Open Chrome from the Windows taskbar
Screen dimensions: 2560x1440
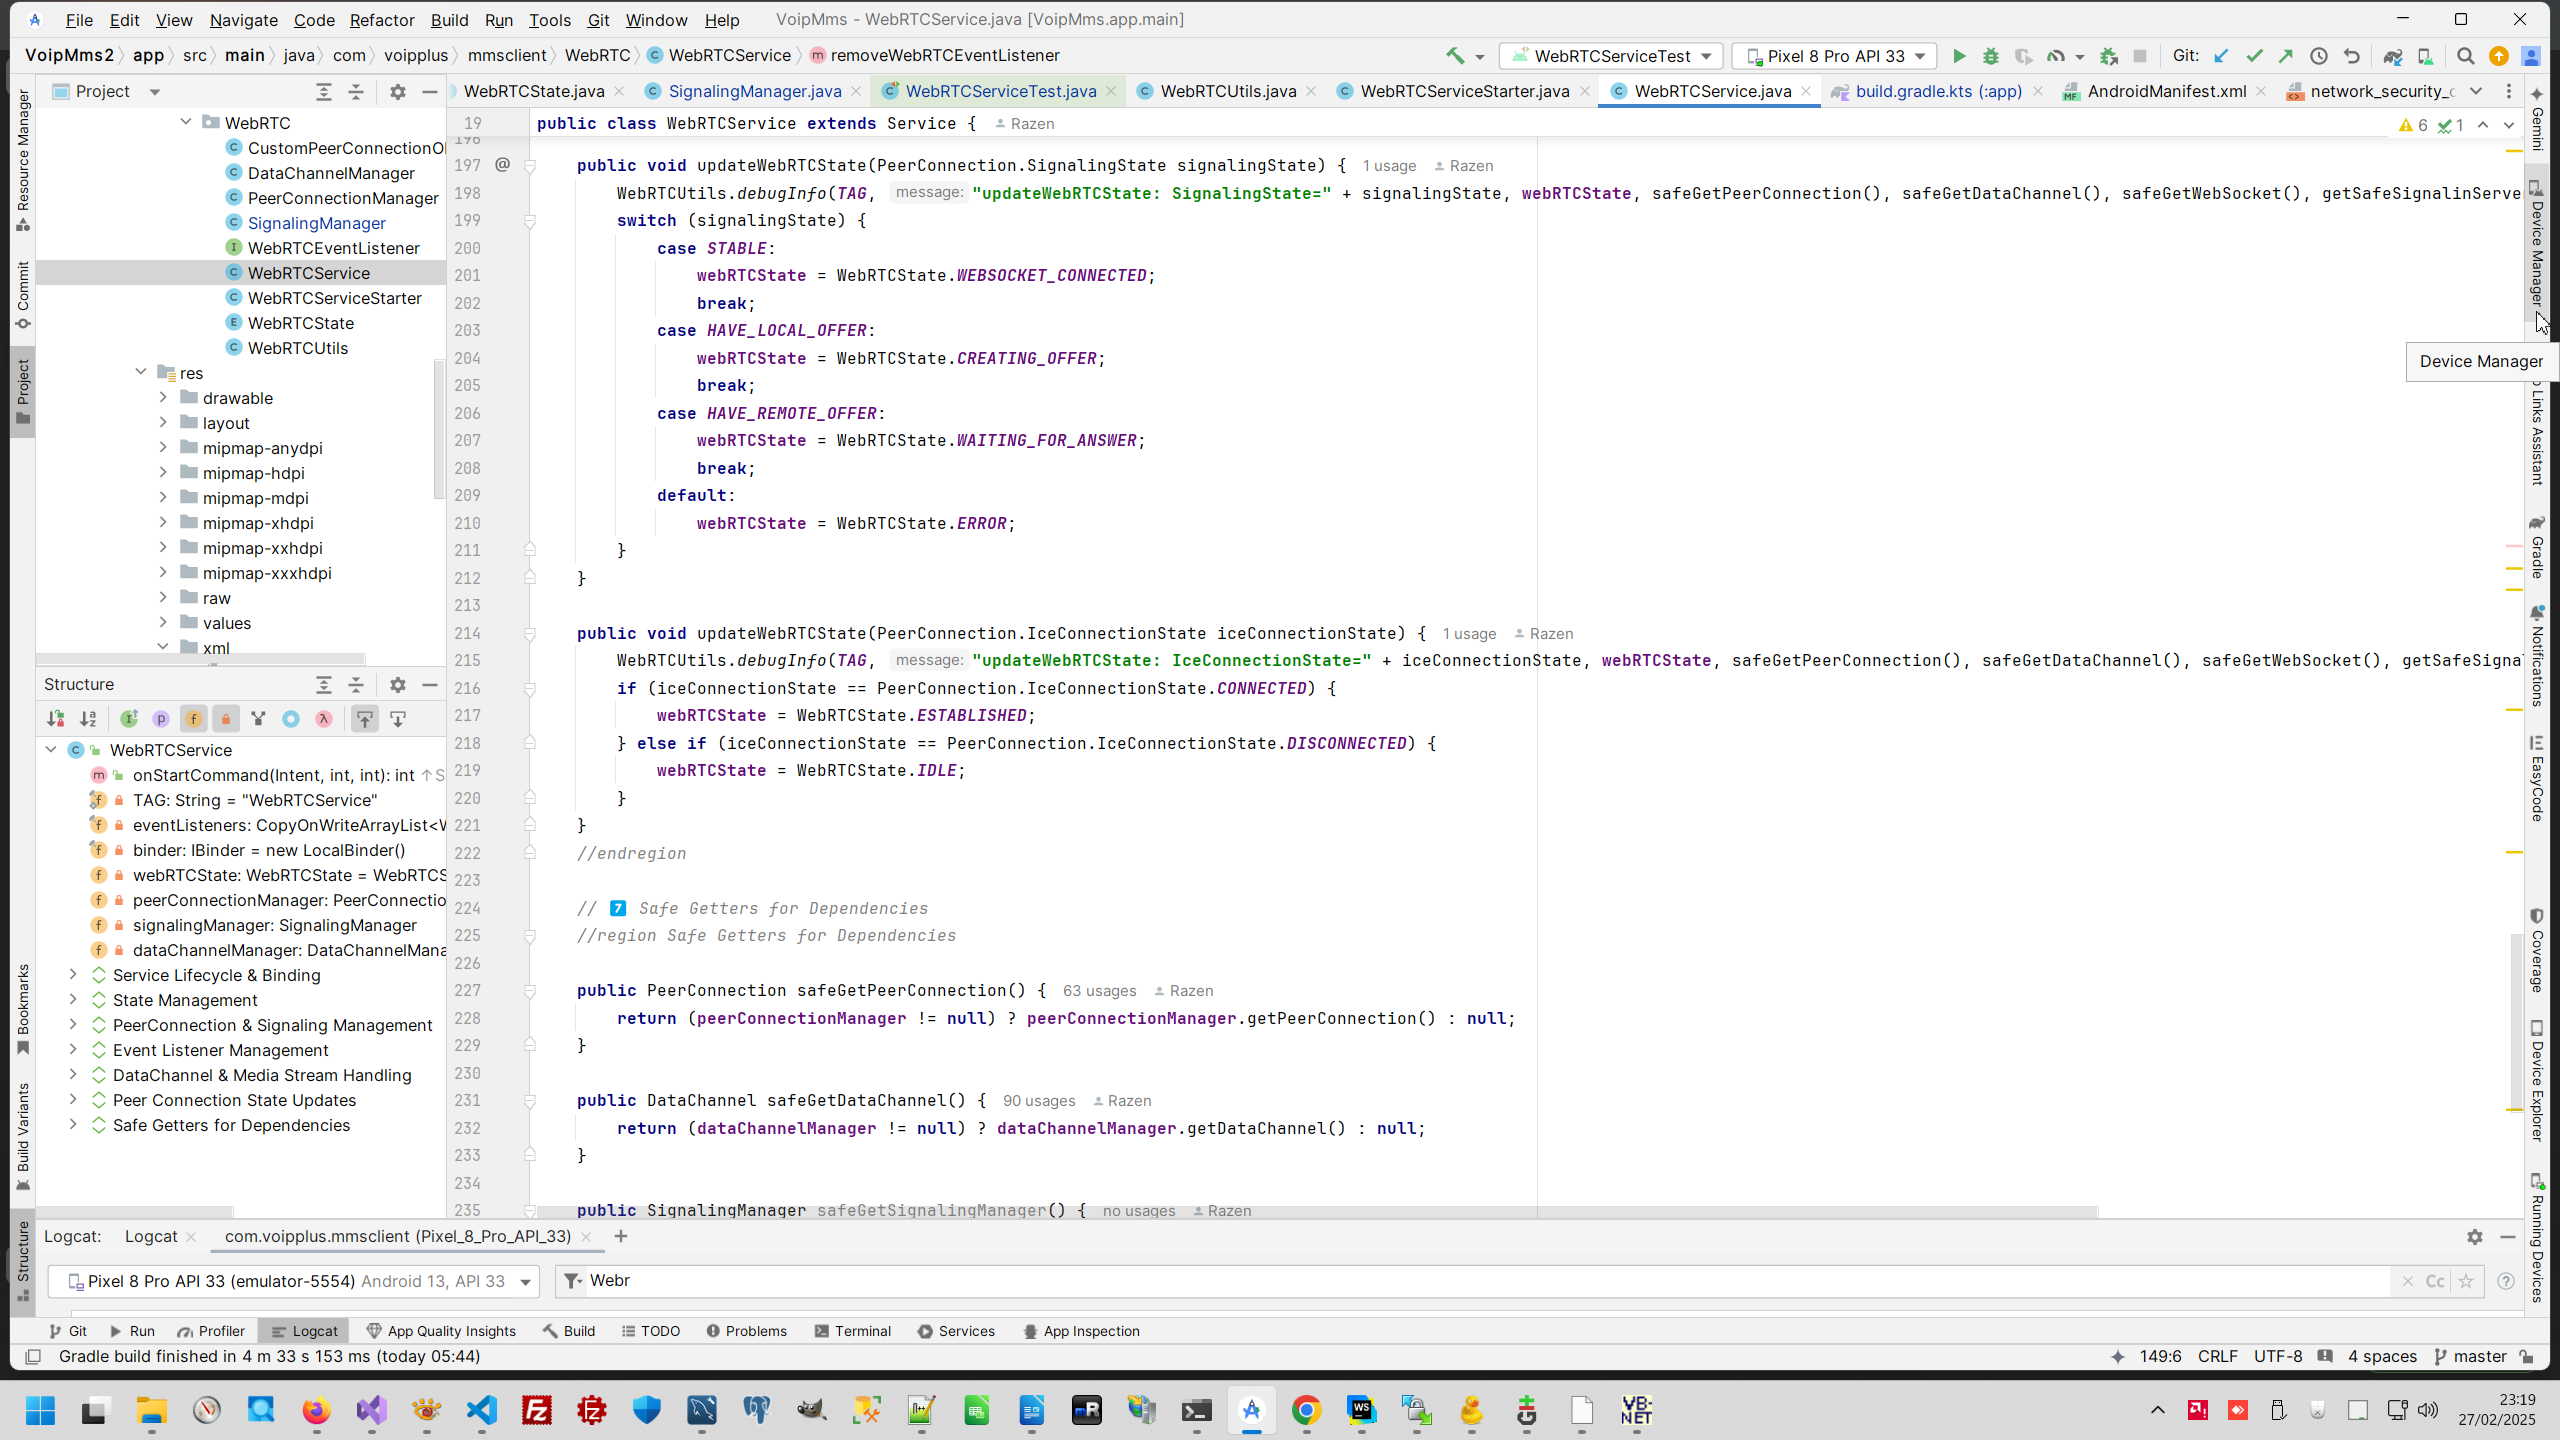(x=1306, y=1411)
